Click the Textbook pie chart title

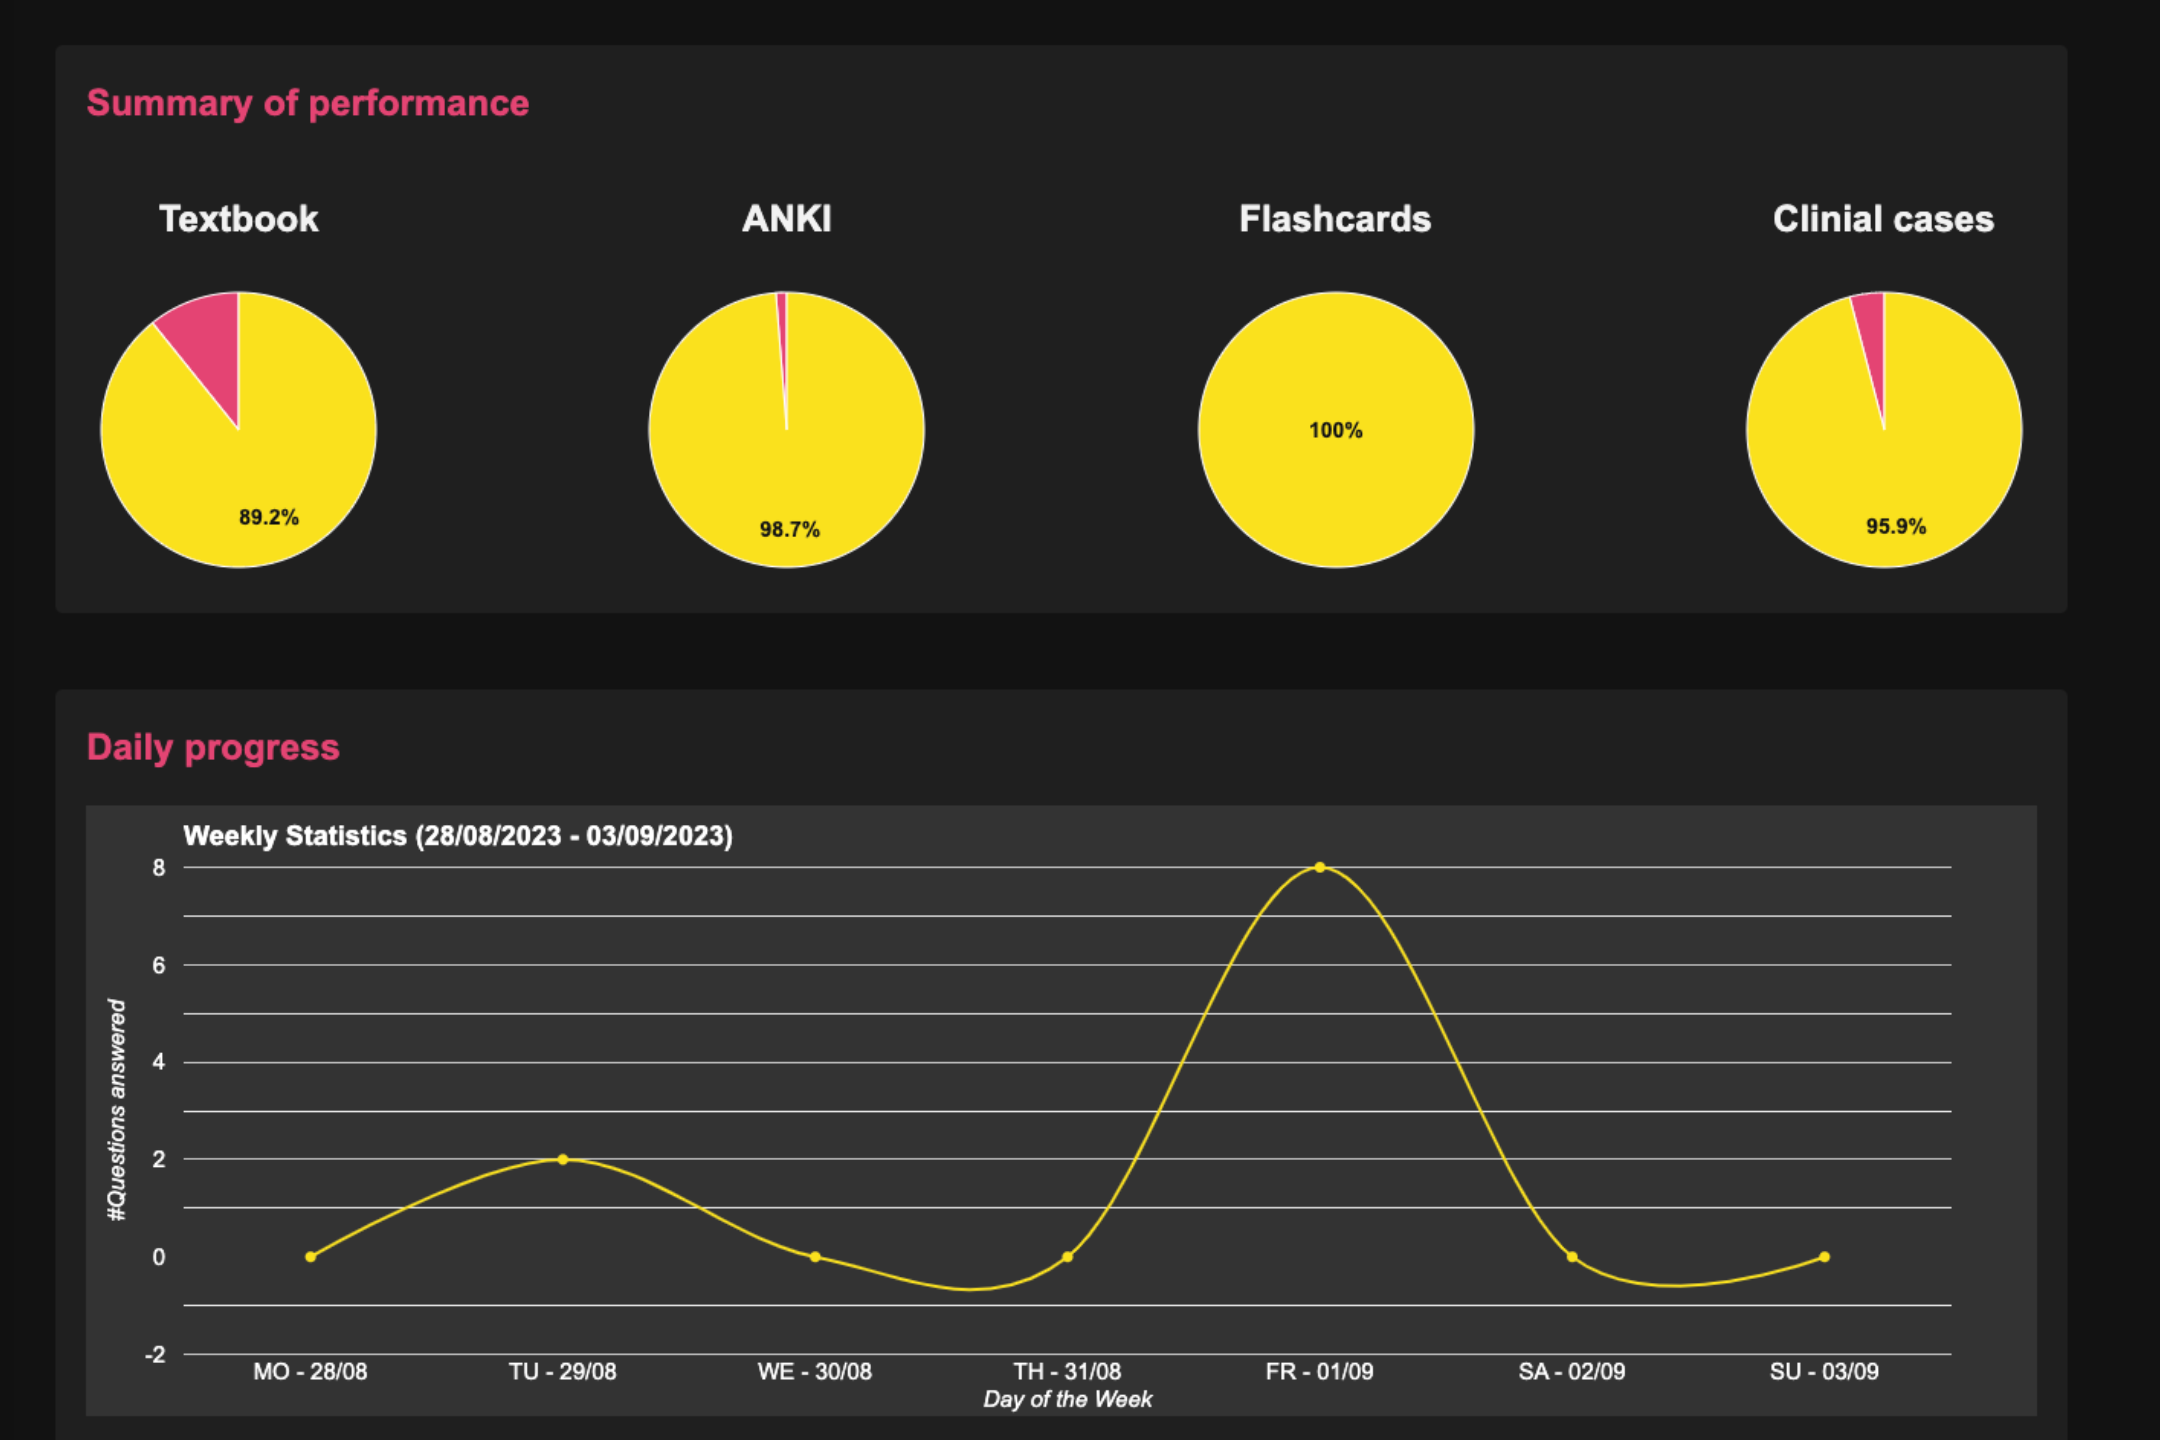click(x=239, y=219)
